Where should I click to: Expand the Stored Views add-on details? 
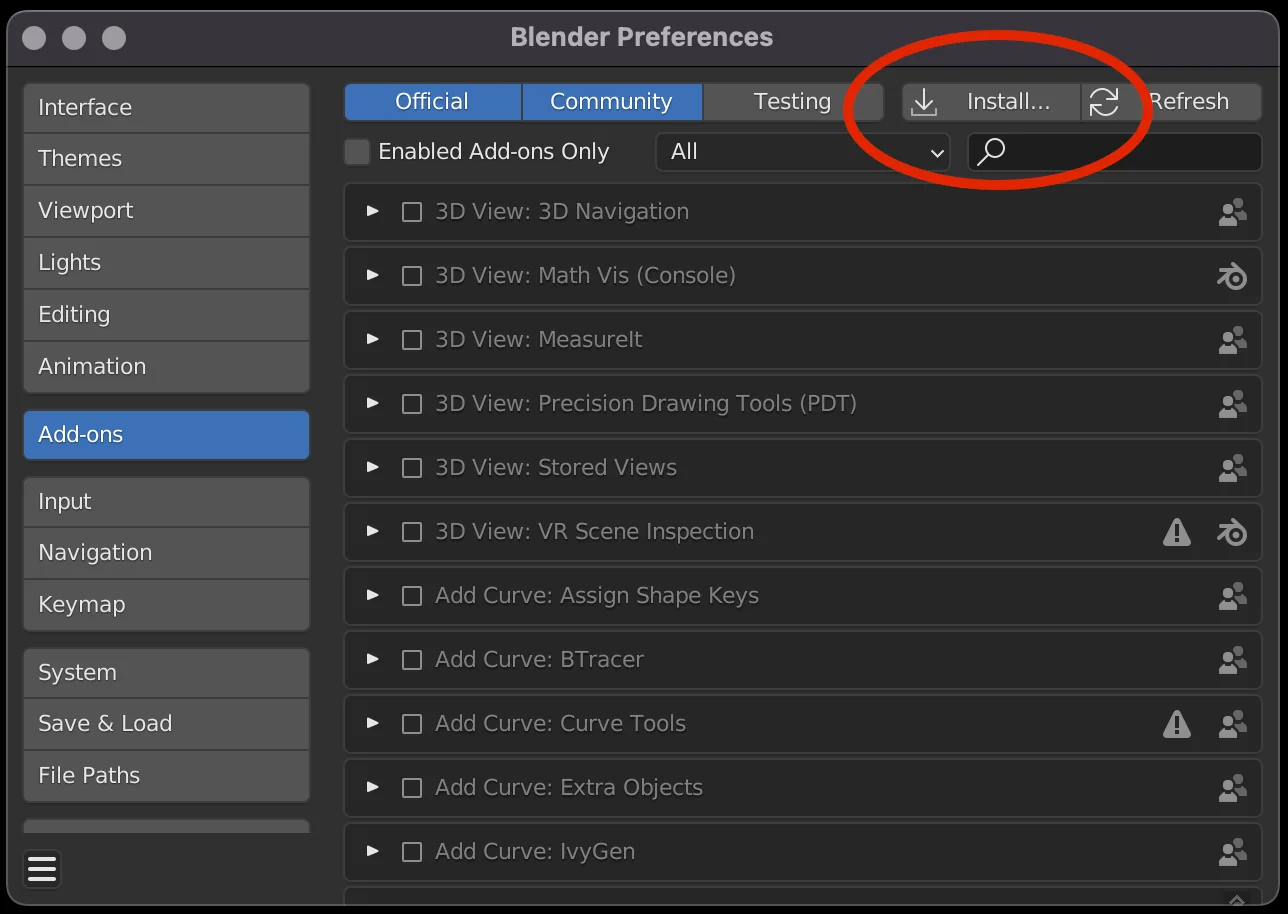[373, 467]
